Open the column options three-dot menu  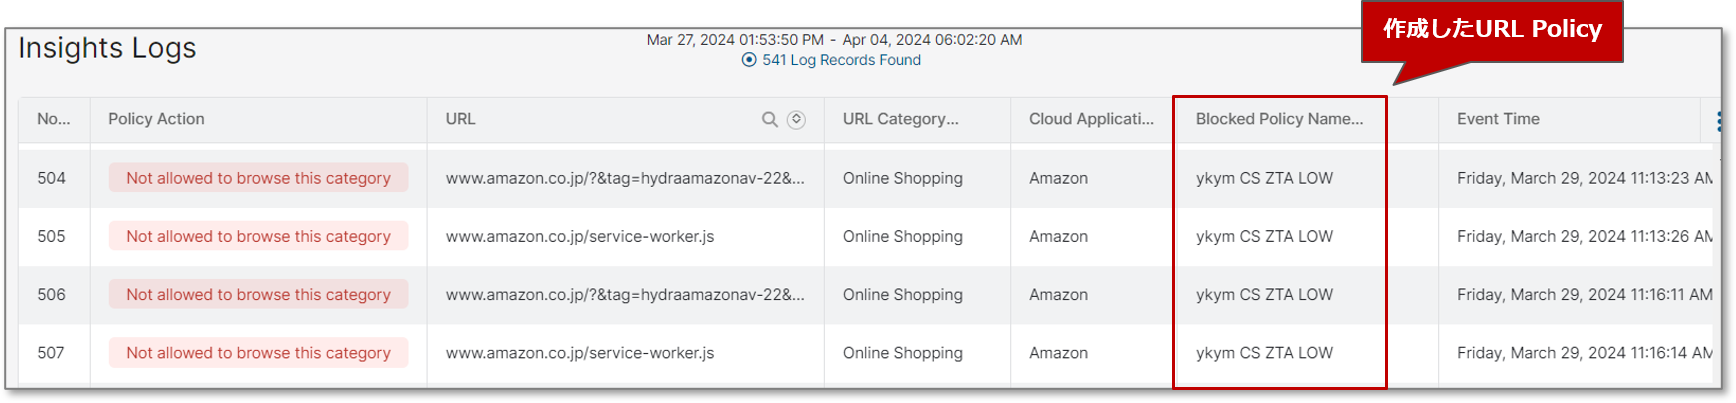click(x=1719, y=121)
